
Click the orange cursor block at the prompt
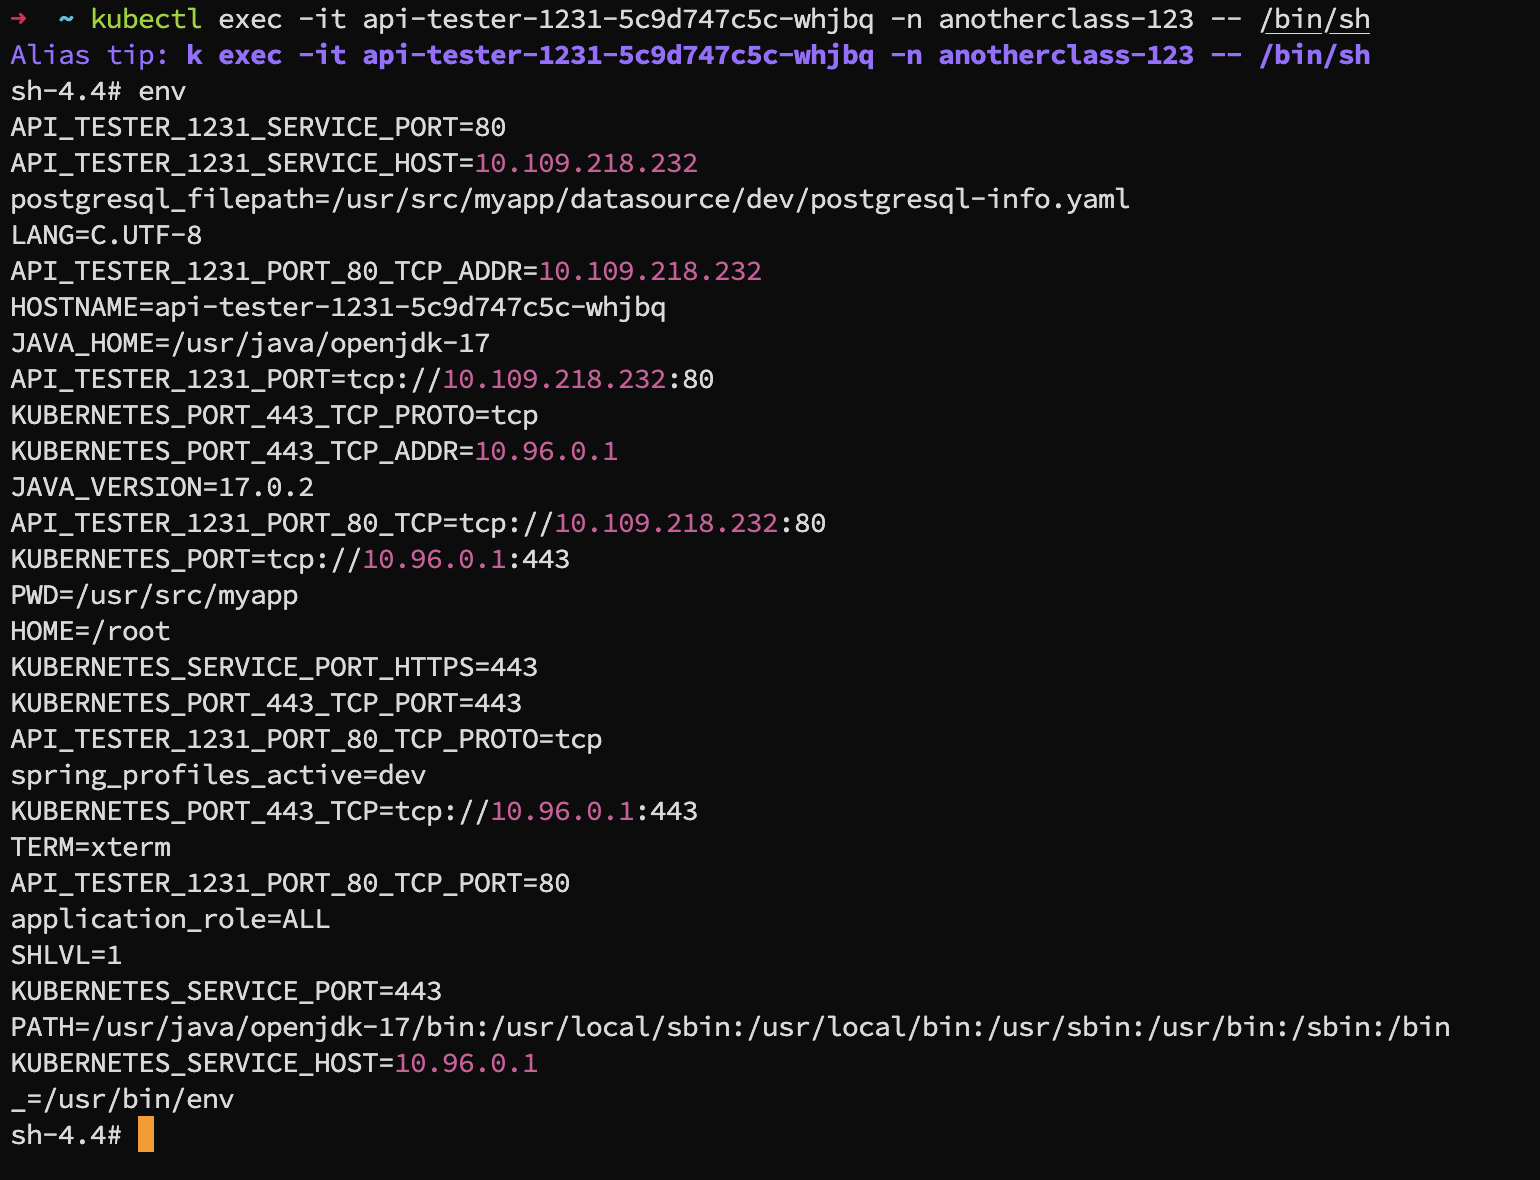[146, 1135]
